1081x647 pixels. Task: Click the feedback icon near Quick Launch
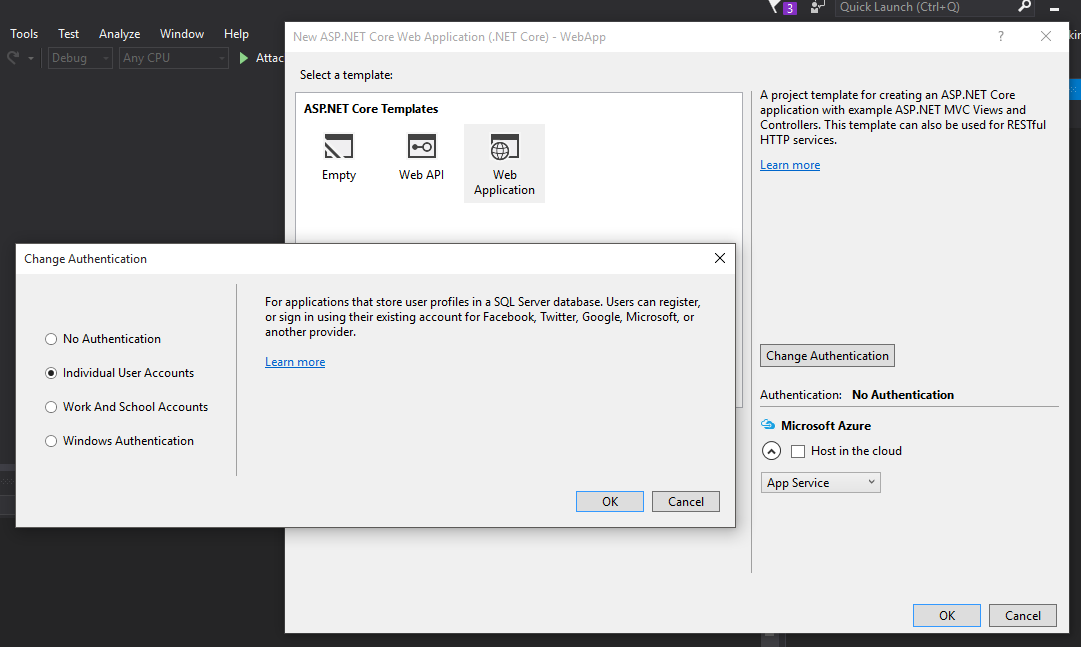(817, 7)
